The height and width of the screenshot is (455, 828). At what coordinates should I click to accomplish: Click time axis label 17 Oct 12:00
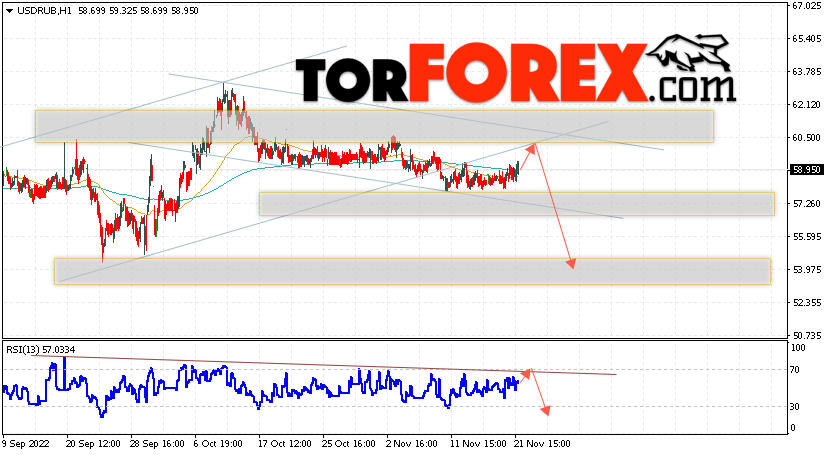(285, 444)
